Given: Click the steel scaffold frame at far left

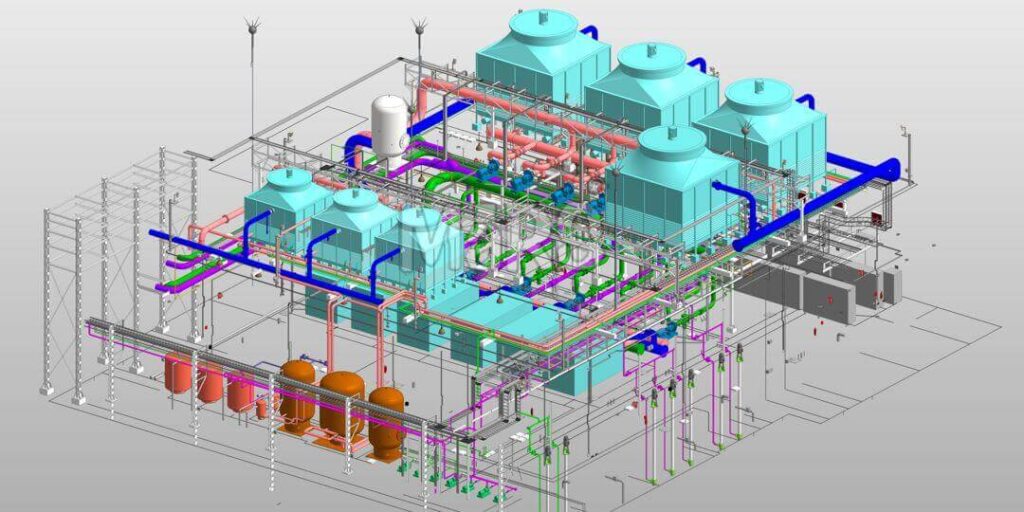Looking at the screenshot, I should 60,300.
